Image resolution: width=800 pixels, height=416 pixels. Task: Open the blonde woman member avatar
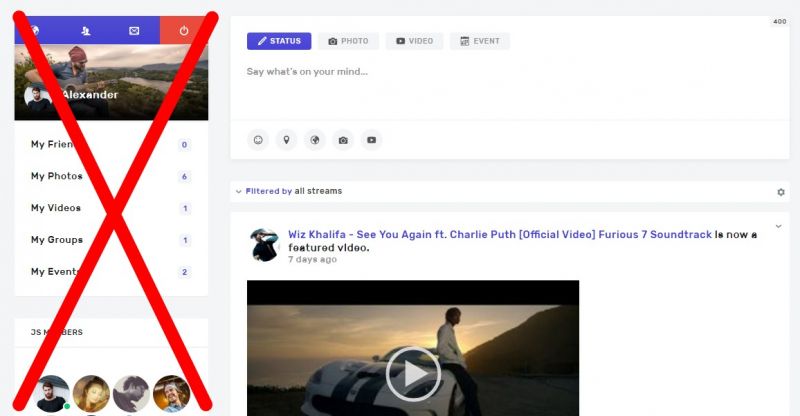pyautogui.click(x=91, y=394)
